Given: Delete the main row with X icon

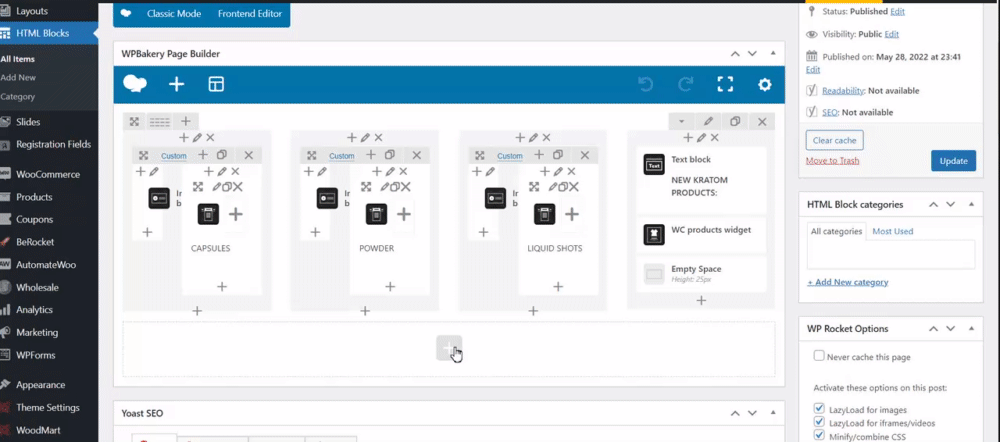Looking at the screenshot, I should pyautogui.click(x=762, y=121).
